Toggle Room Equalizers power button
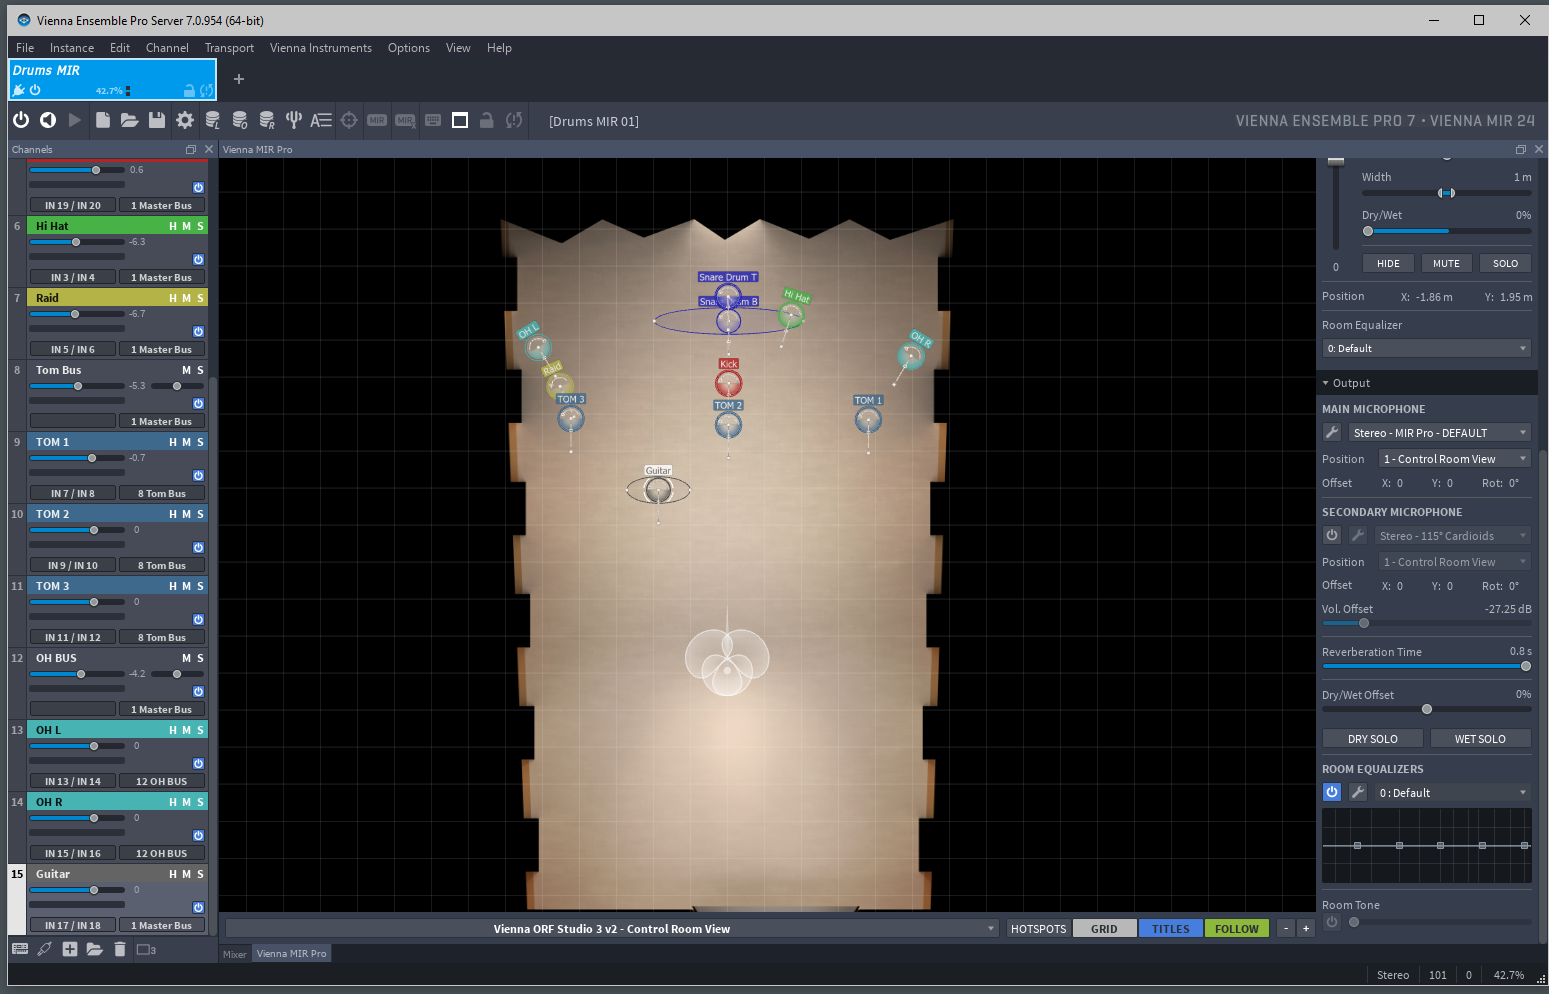This screenshot has width=1549, height=994. pyautogui.click(x=1332, y=792)
